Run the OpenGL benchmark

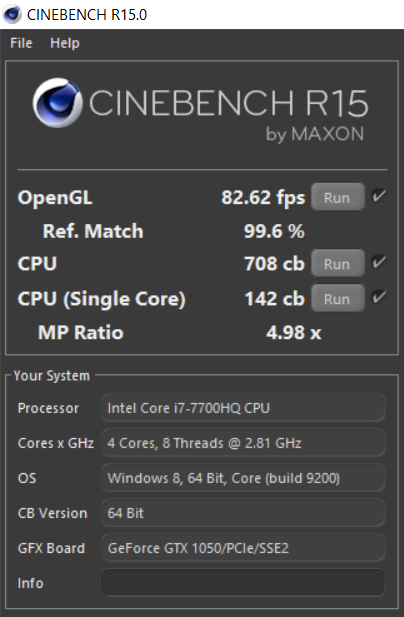click(338, 198)
